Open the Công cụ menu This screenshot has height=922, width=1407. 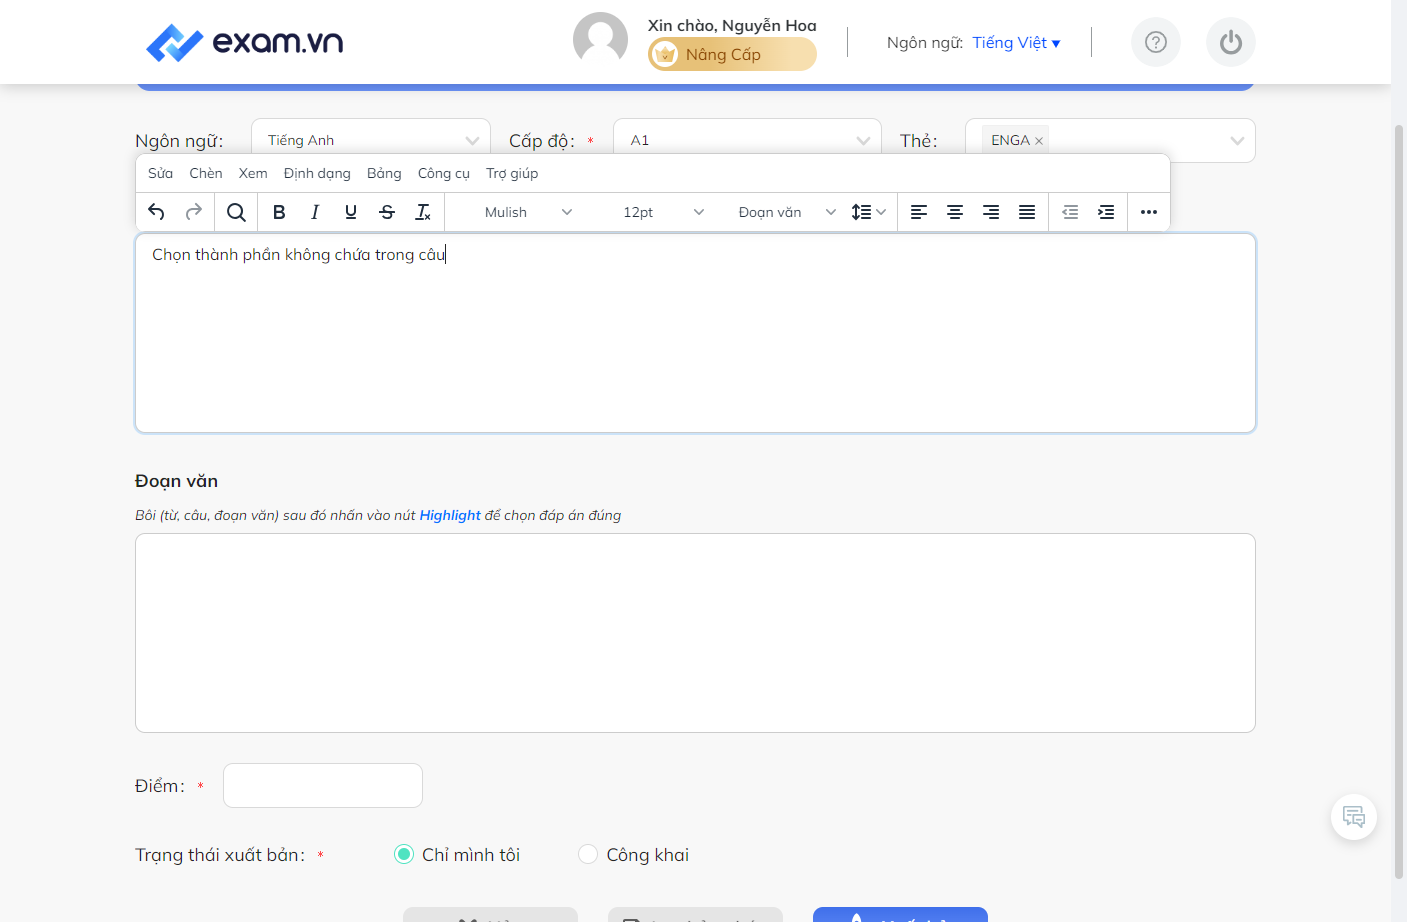(444, 173)
